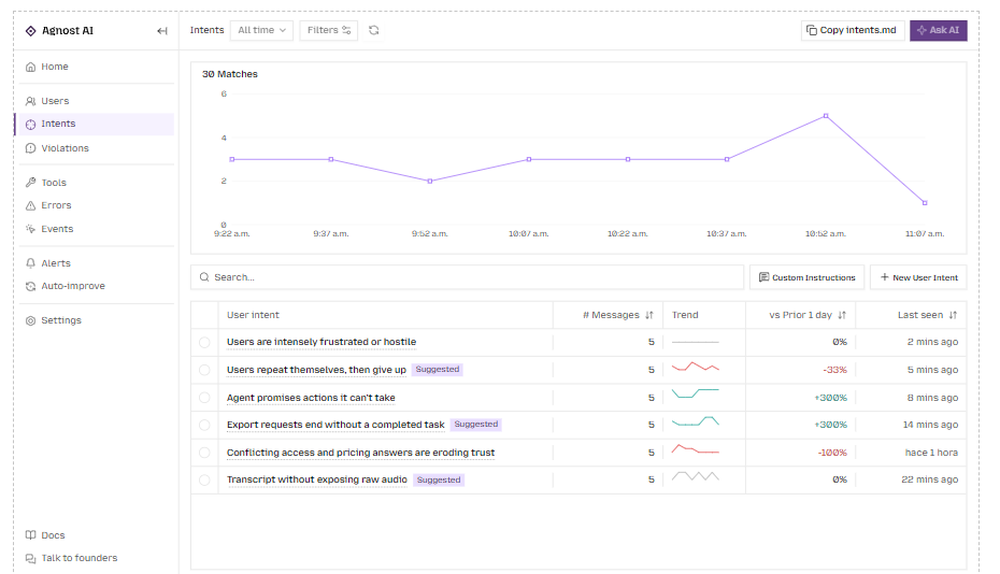Click the Users icon in sidebar
Screen dimensions: 1000x574
31,101
